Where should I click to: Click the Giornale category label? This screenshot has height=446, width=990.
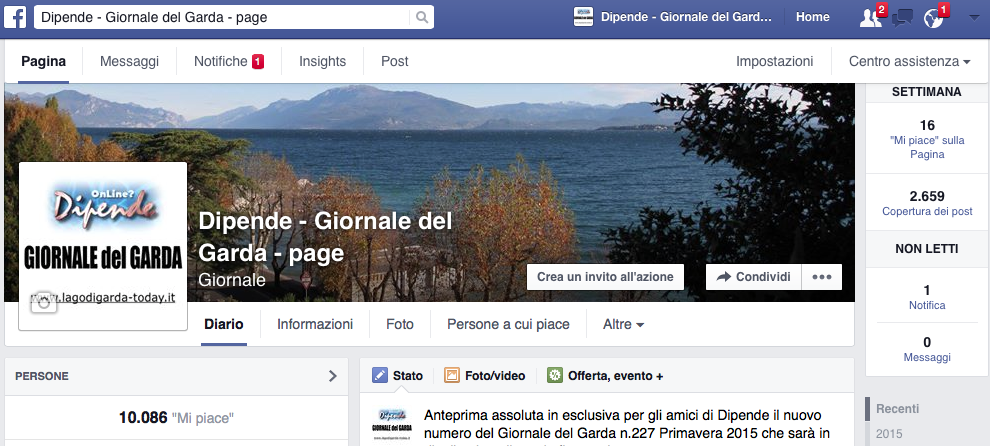click(x=232, y=280)
